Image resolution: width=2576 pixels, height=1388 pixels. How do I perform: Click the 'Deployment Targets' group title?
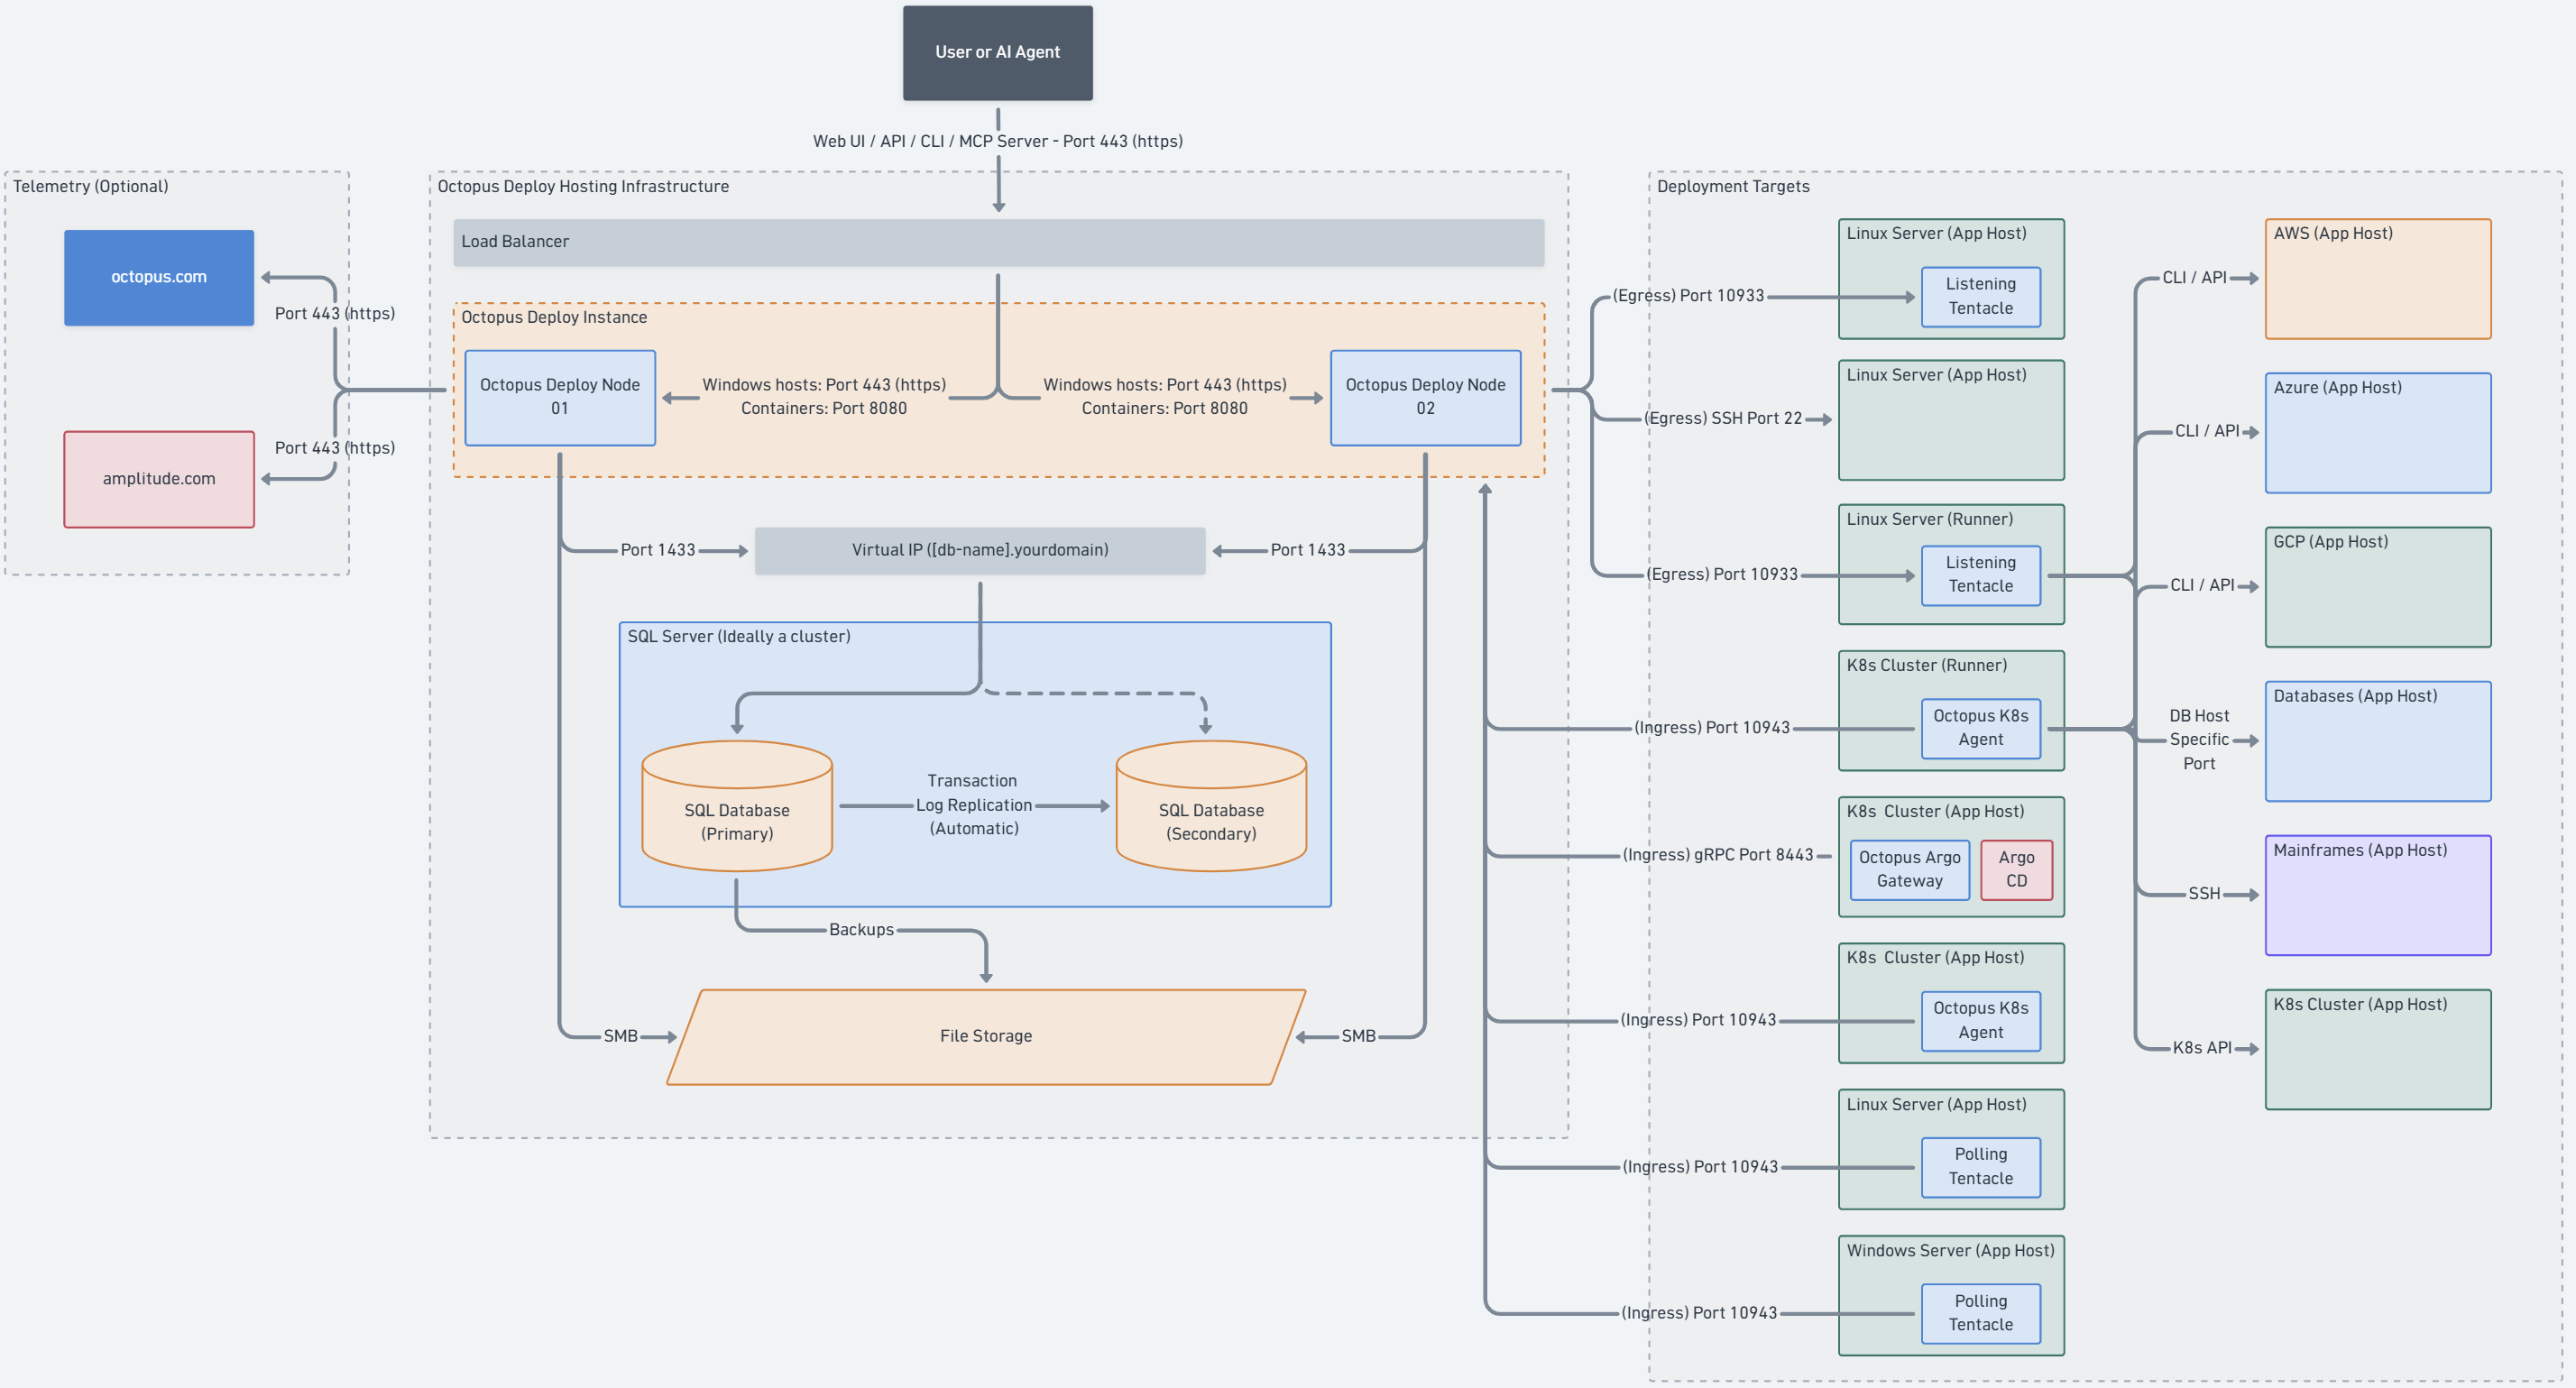[x=1733, y=186]
